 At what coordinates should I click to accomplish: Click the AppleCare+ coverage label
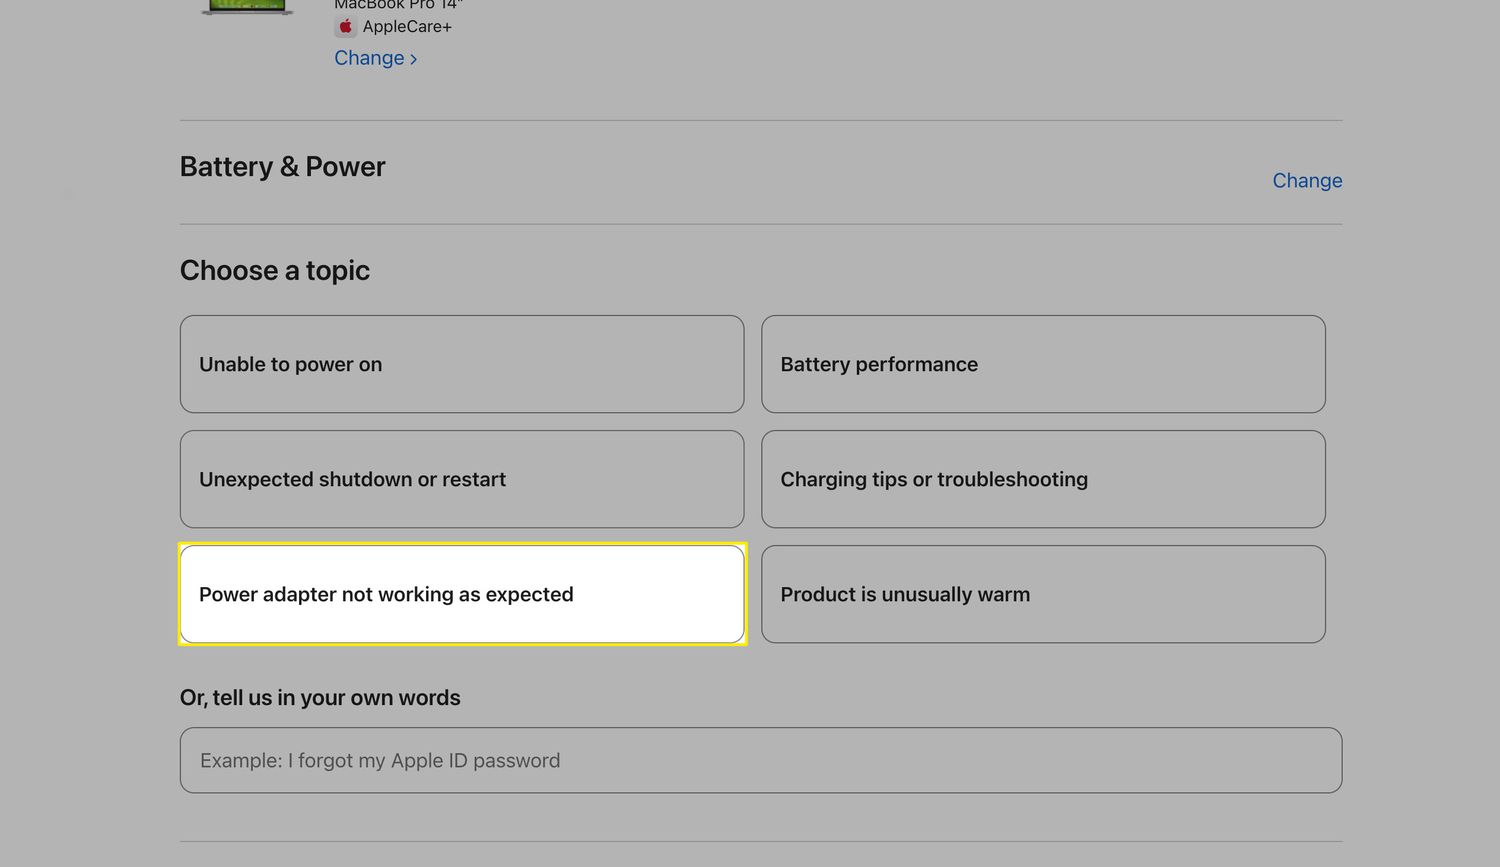tap(407, 27)
